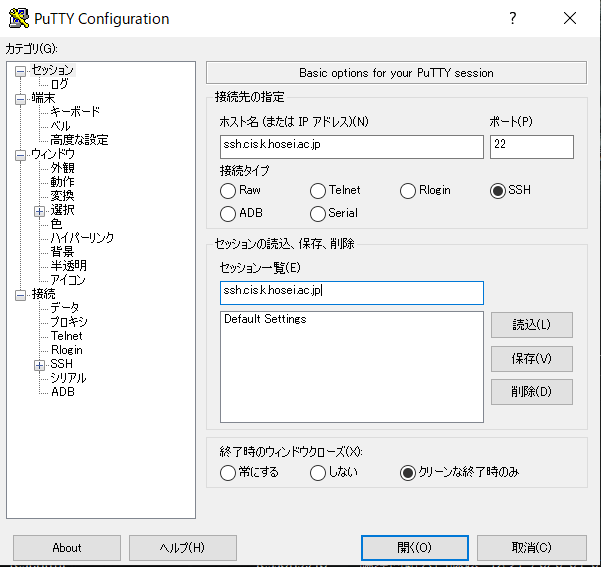This screenshot has width=601, height=567.
Task: Open the プロキシ settings category
Action: pos(69,322)
